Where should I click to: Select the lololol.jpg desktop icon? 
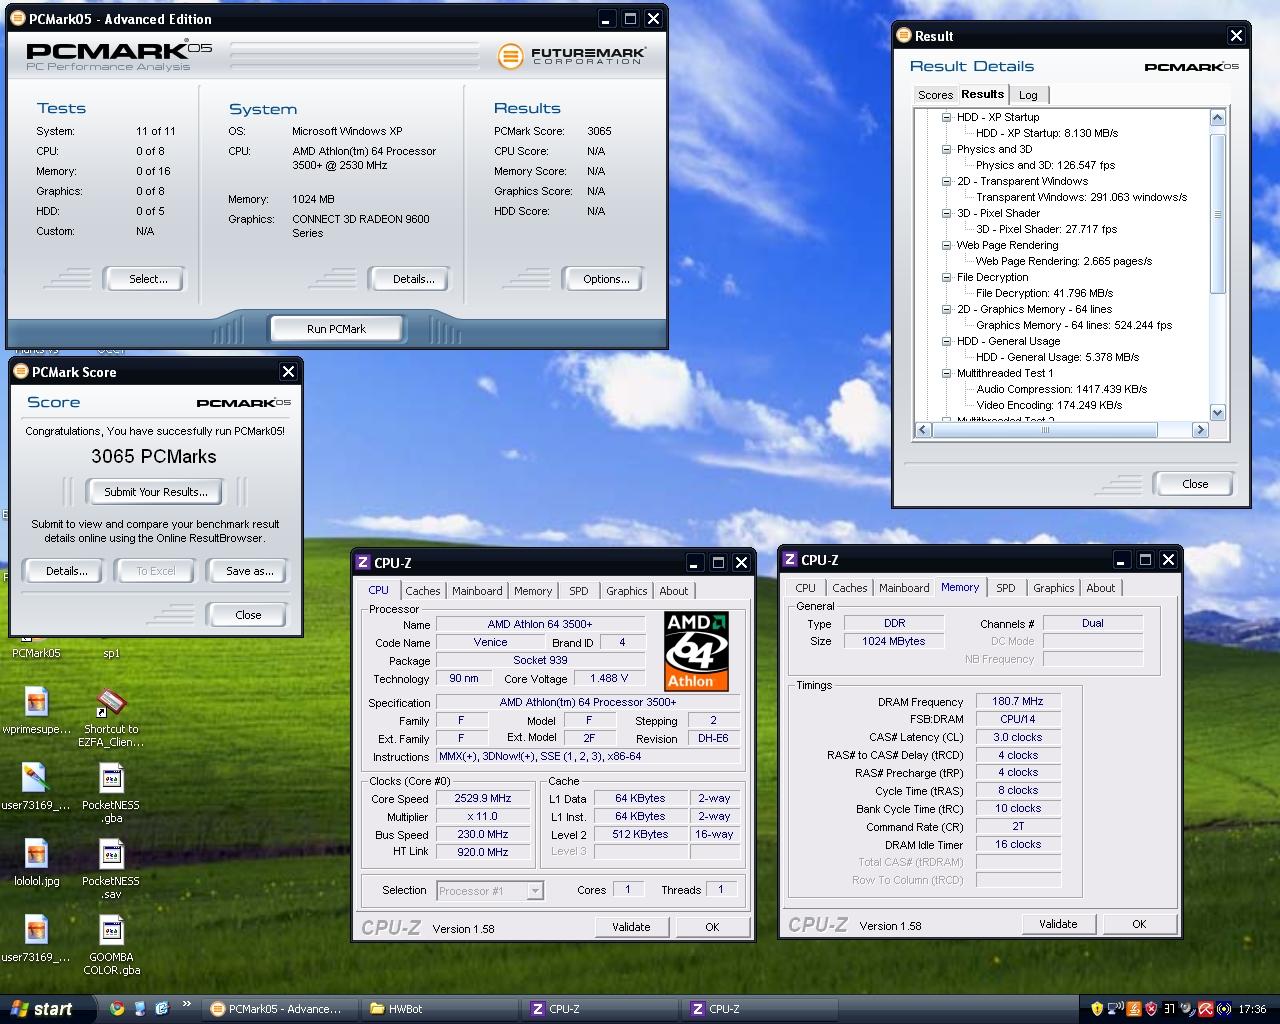36,864
